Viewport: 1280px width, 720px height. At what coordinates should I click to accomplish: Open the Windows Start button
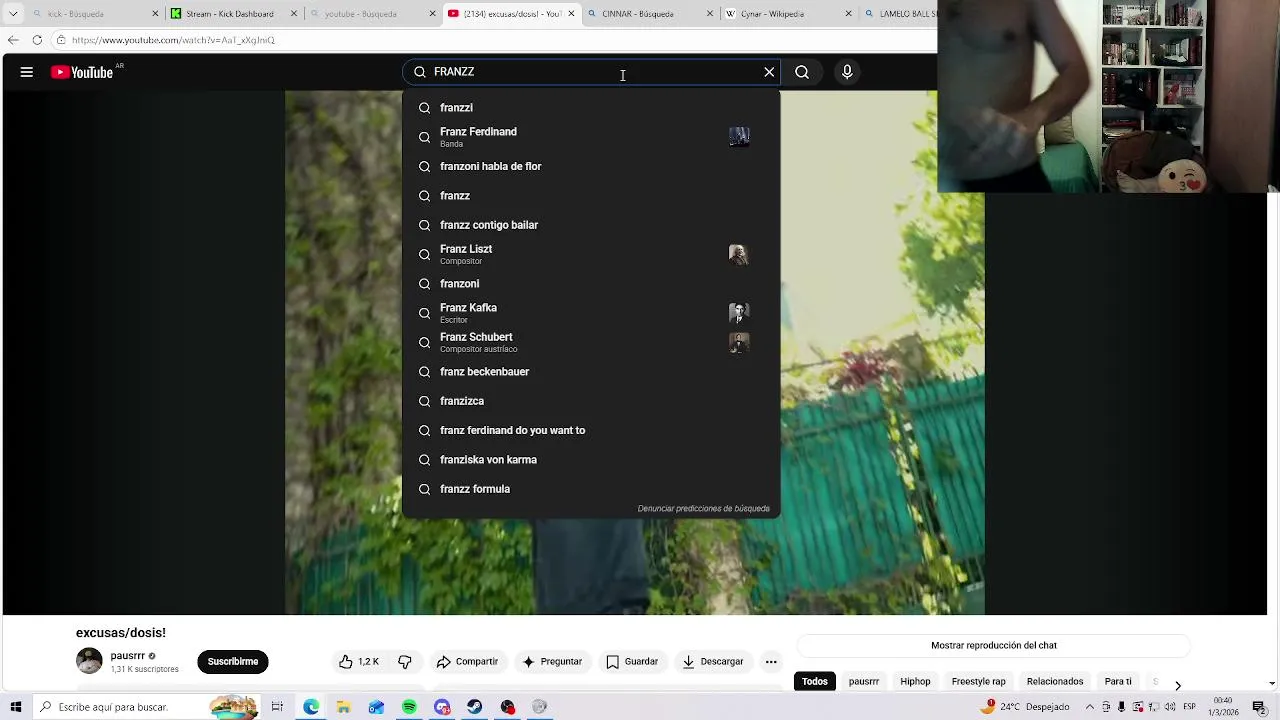[x=15, y=707]
